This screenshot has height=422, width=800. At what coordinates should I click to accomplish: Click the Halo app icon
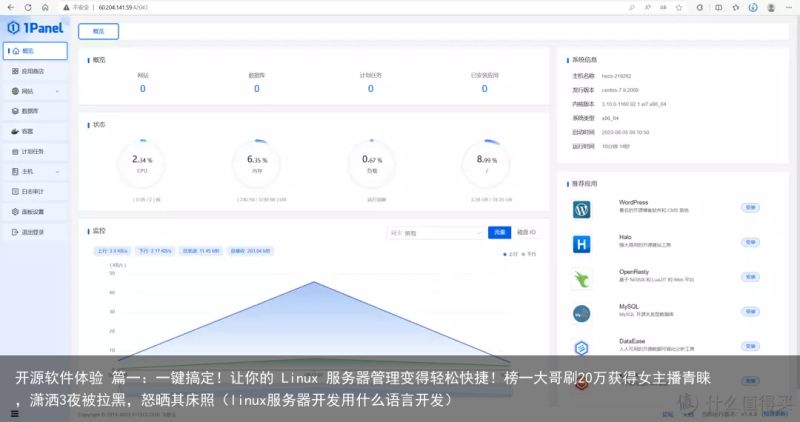click(x=582, y=244)
